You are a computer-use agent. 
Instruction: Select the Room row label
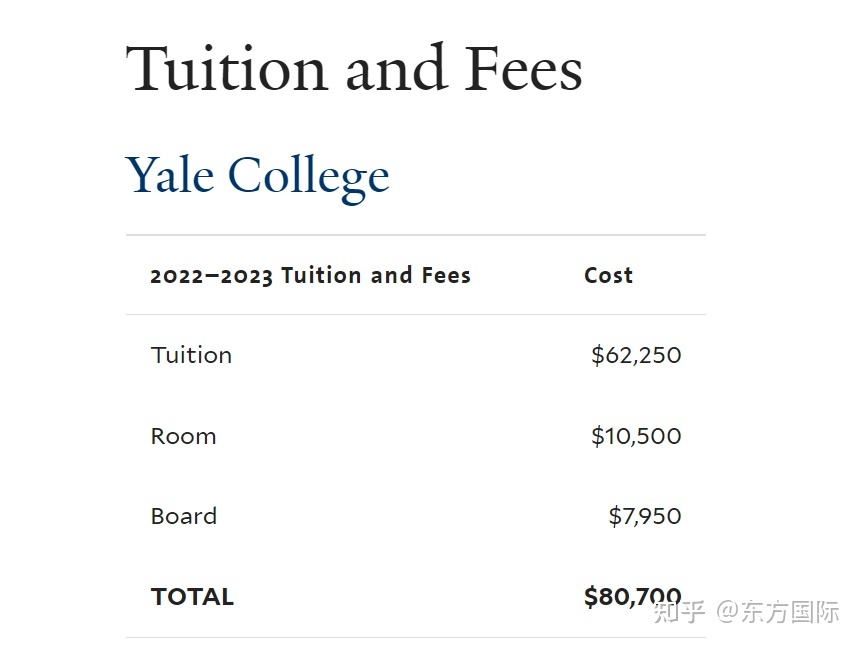point(183,437)
